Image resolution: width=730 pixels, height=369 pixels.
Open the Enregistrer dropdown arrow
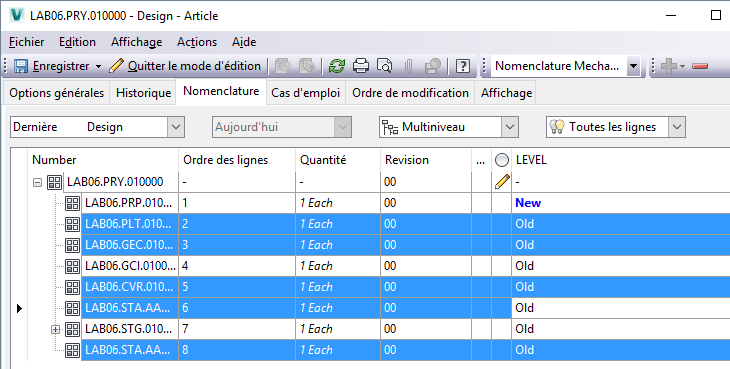98,66
